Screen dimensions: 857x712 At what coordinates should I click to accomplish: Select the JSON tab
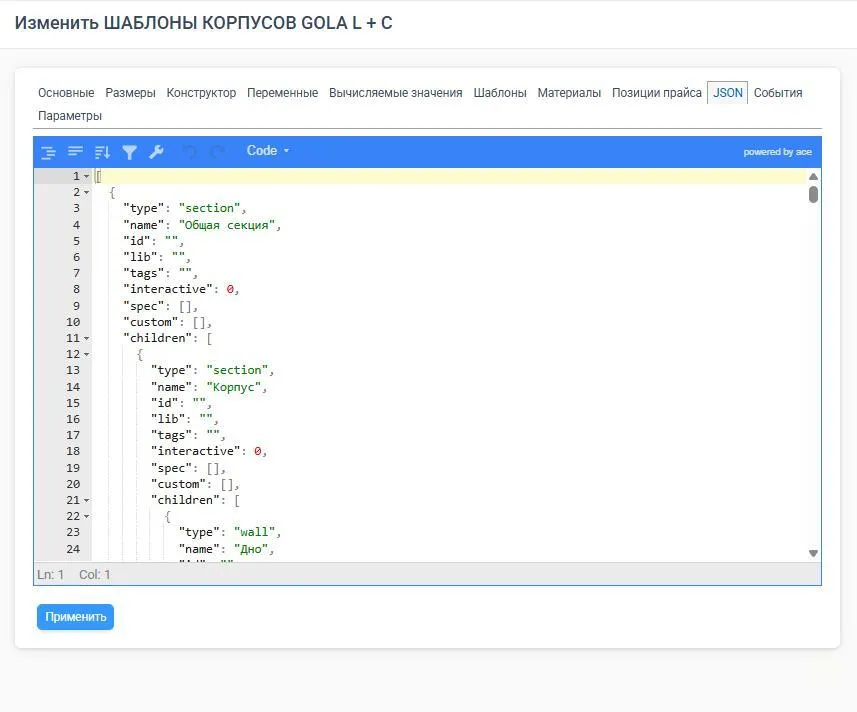click(727, 93)
